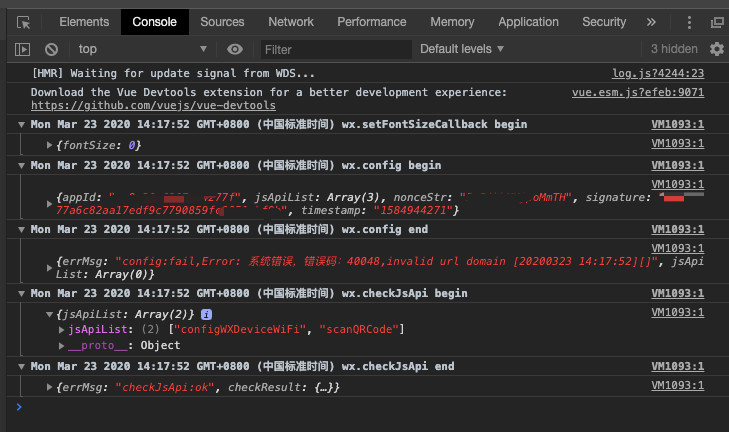
Task: Expand the config:fail errMsg object
Action: tap(49, 268)
